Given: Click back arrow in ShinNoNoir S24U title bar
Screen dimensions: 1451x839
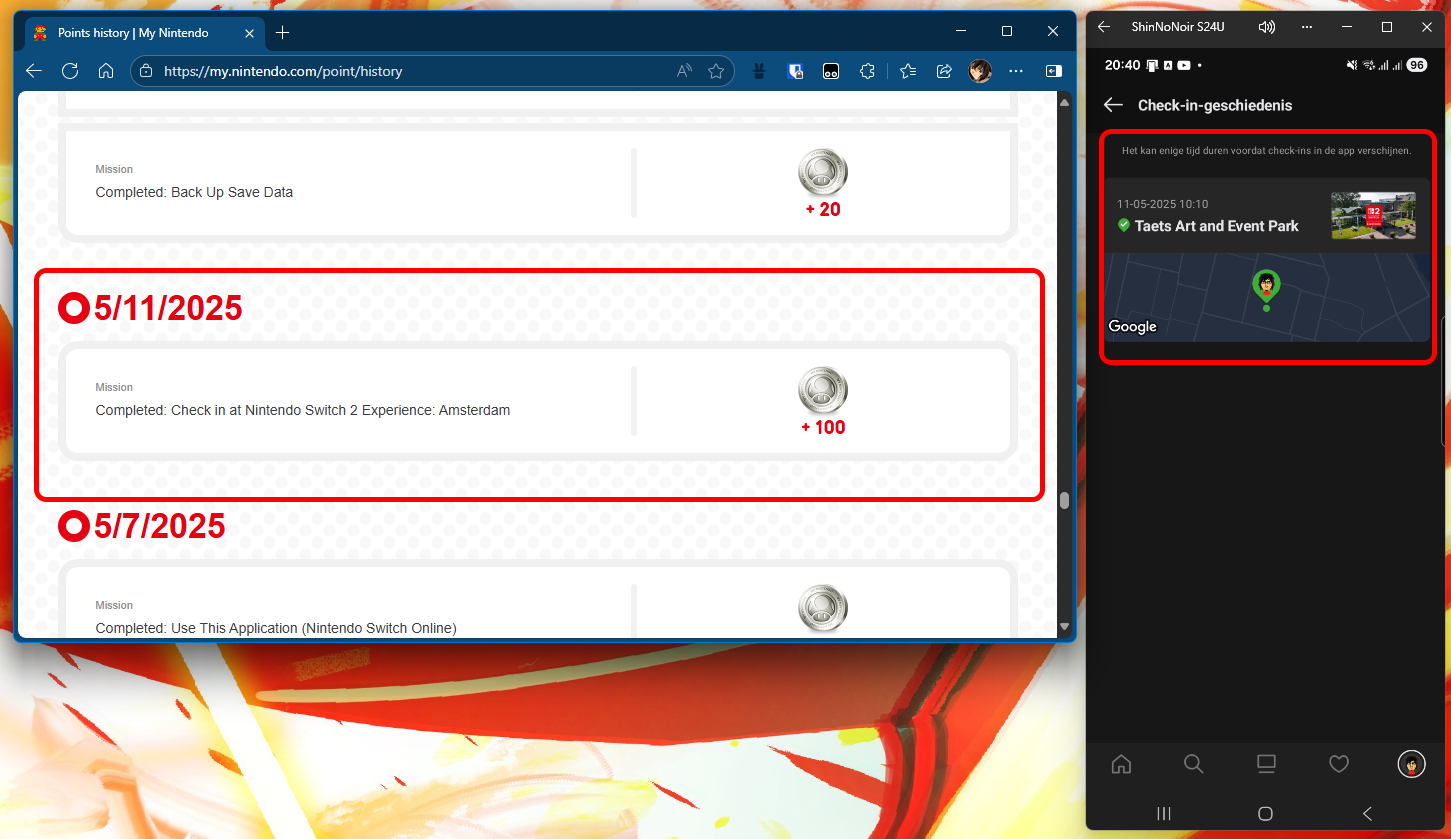Looking at the screenshot, I should (x=1104, y=27).
